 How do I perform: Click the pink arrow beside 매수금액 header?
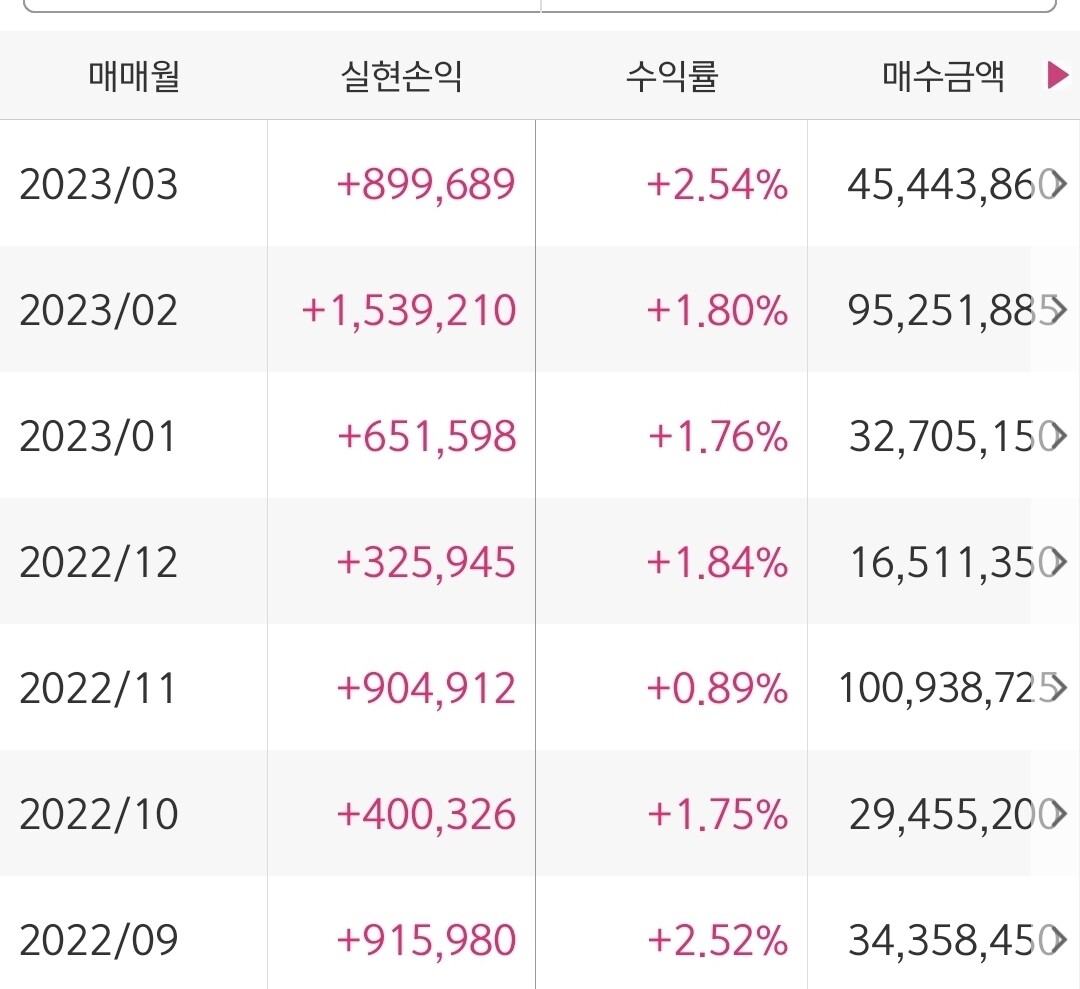click(1058, 76)
